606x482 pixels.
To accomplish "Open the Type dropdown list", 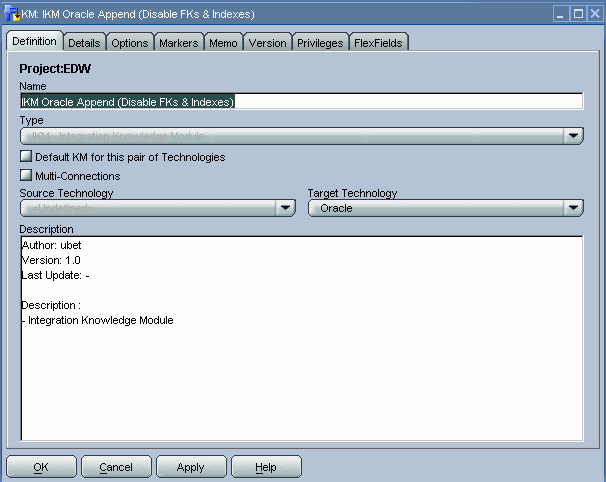I will click(301, 136).
